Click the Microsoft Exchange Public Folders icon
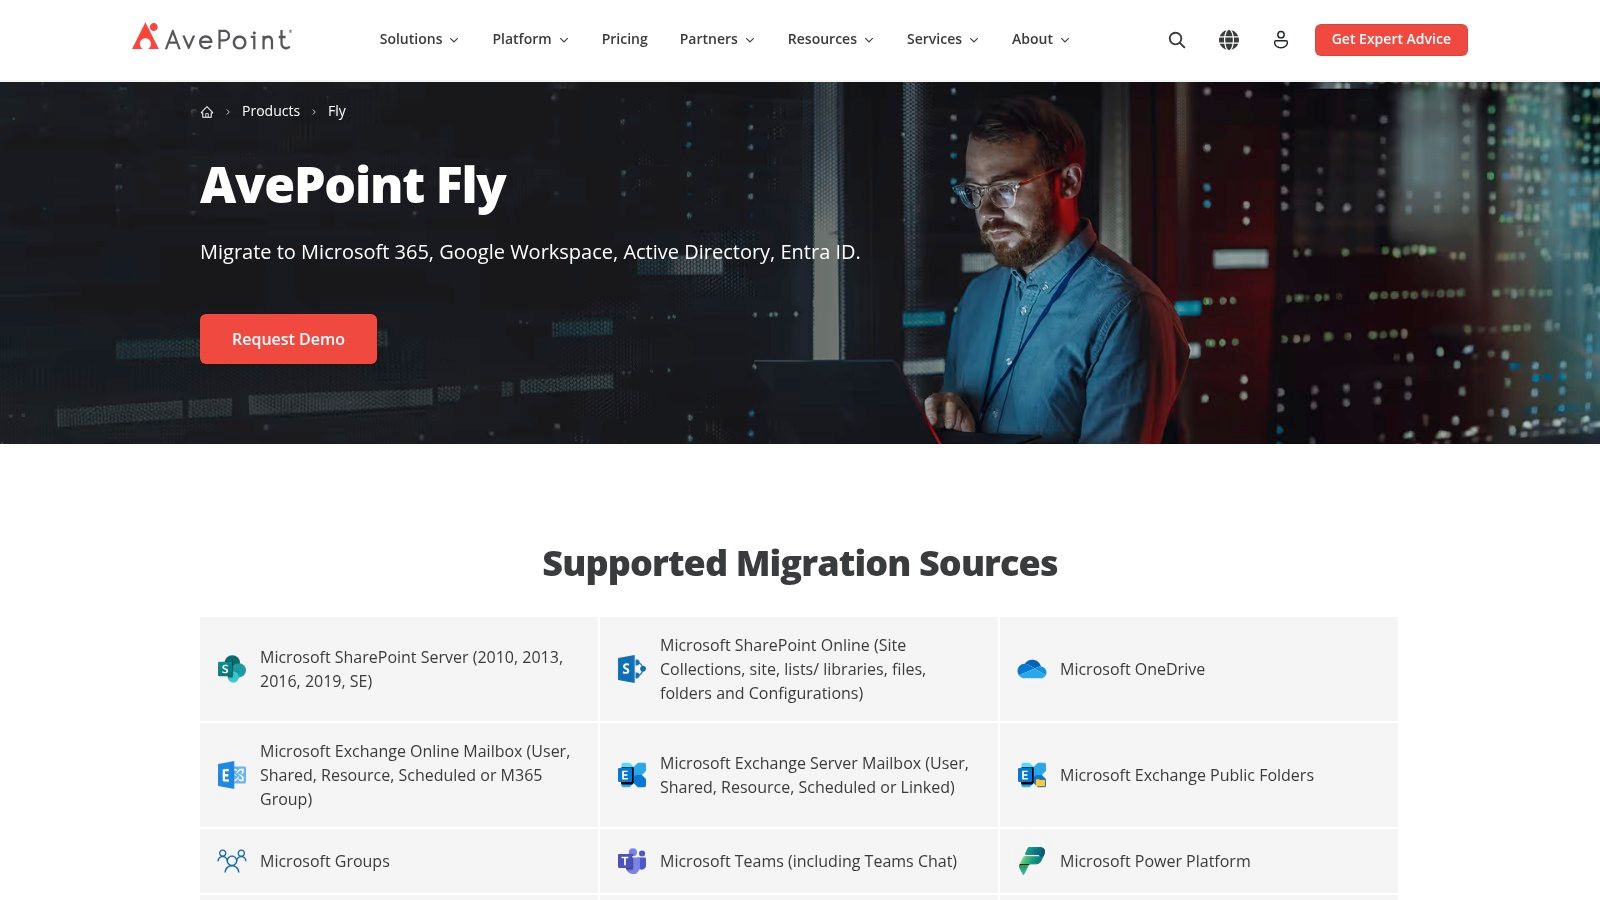1600x900 pixels. [1030, 775]
